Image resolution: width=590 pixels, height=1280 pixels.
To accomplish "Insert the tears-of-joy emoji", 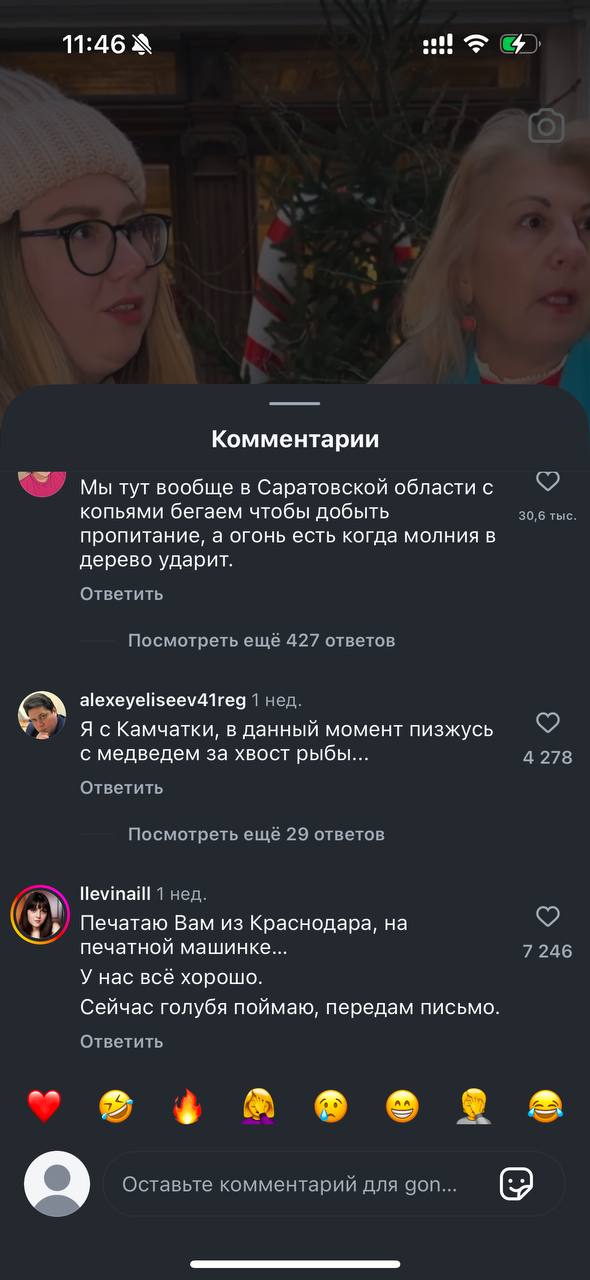I will (546, 1106).
